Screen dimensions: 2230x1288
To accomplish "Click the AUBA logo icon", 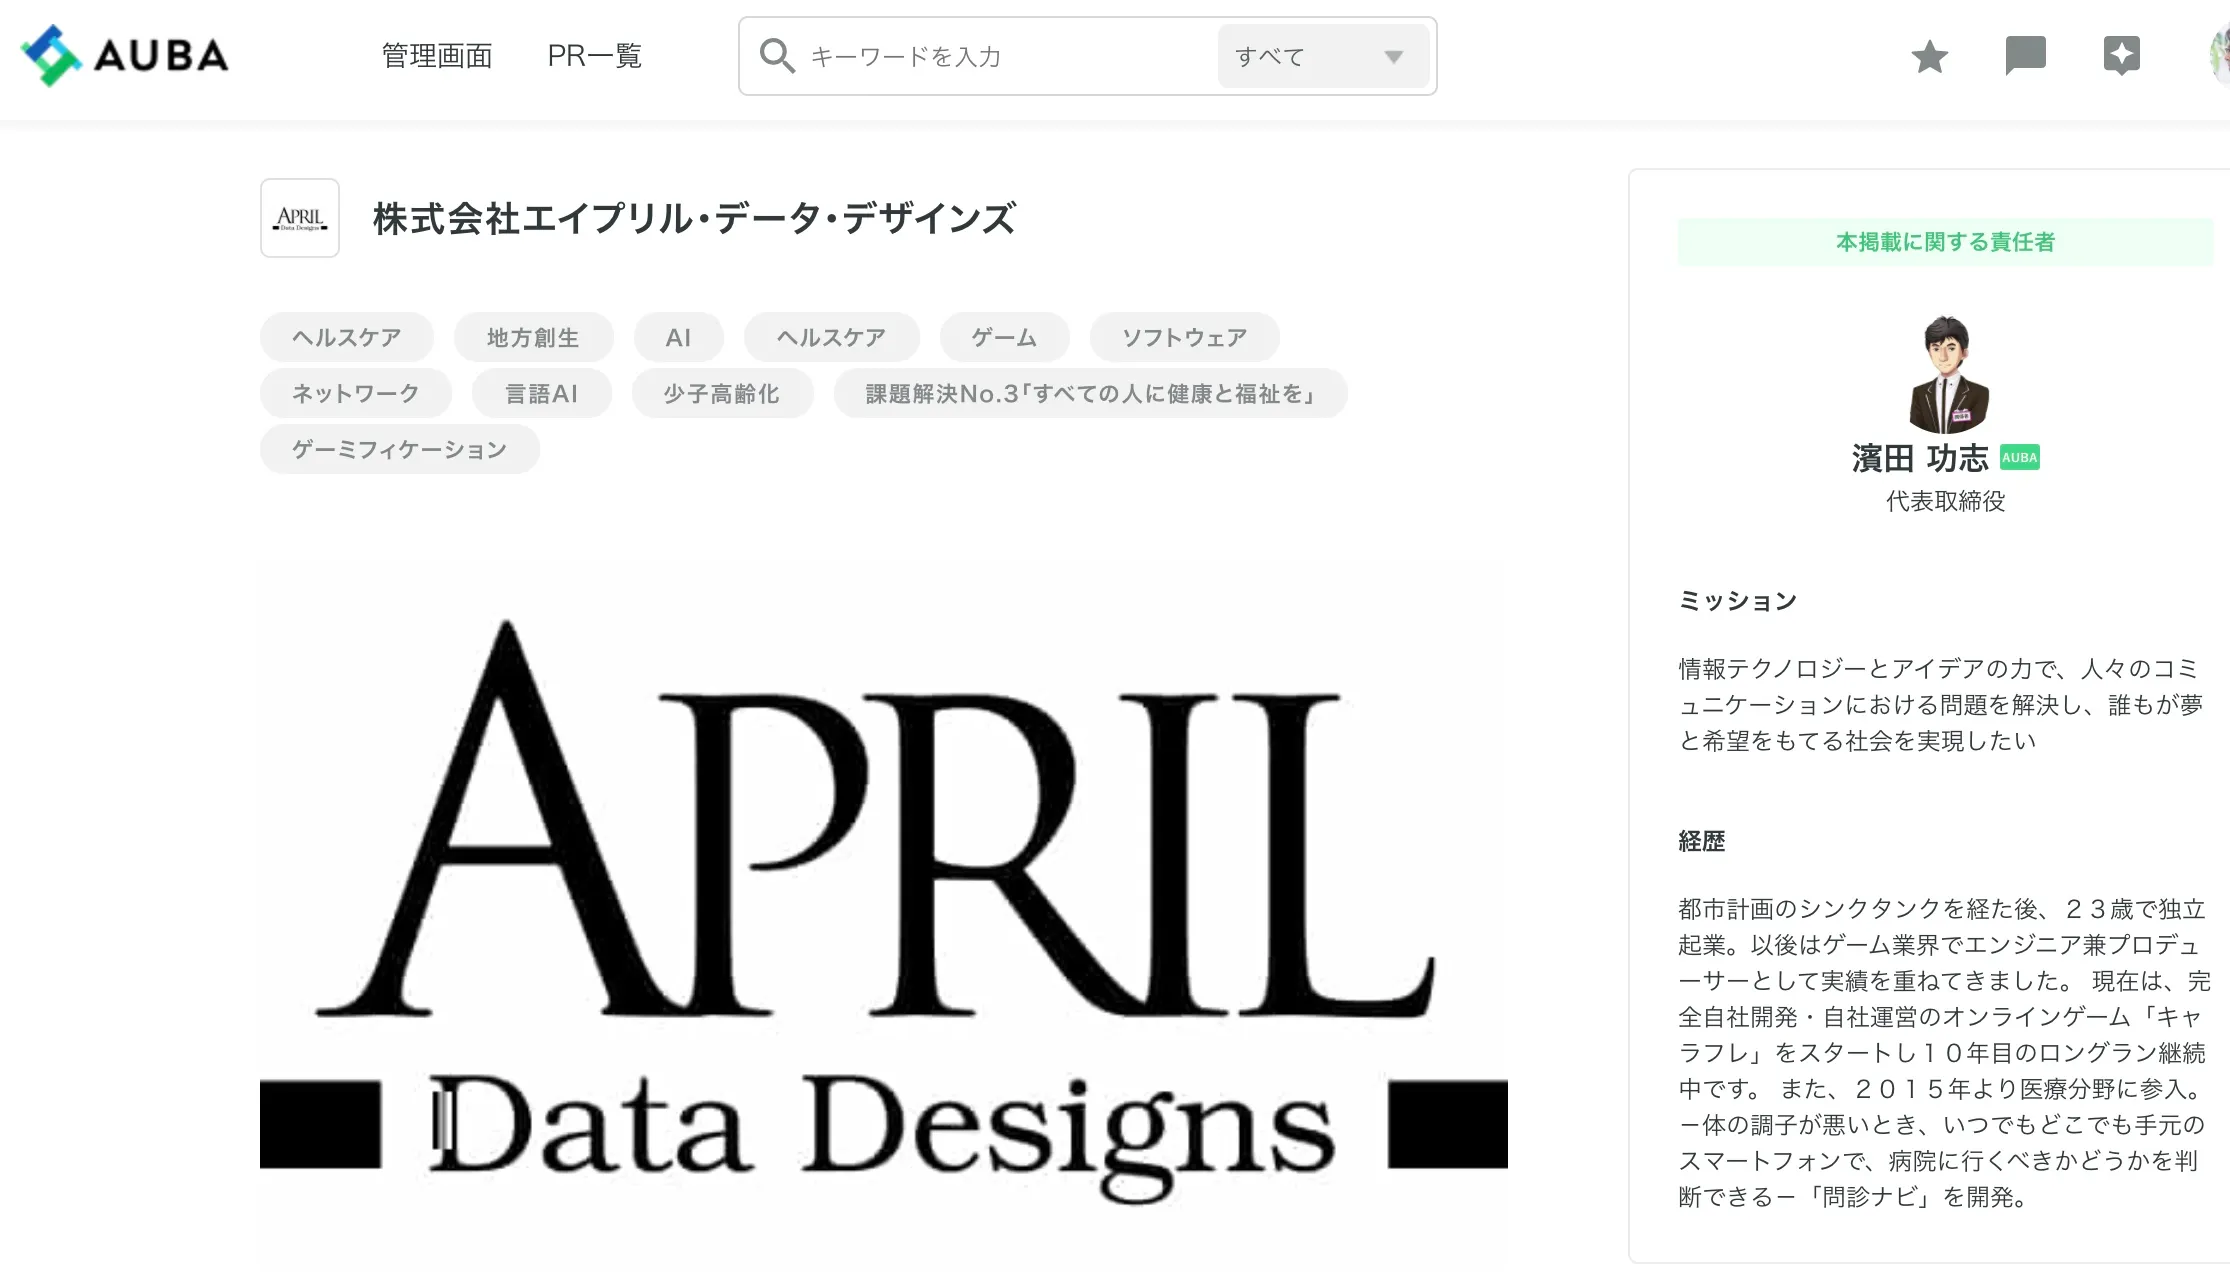I will 52,56.
